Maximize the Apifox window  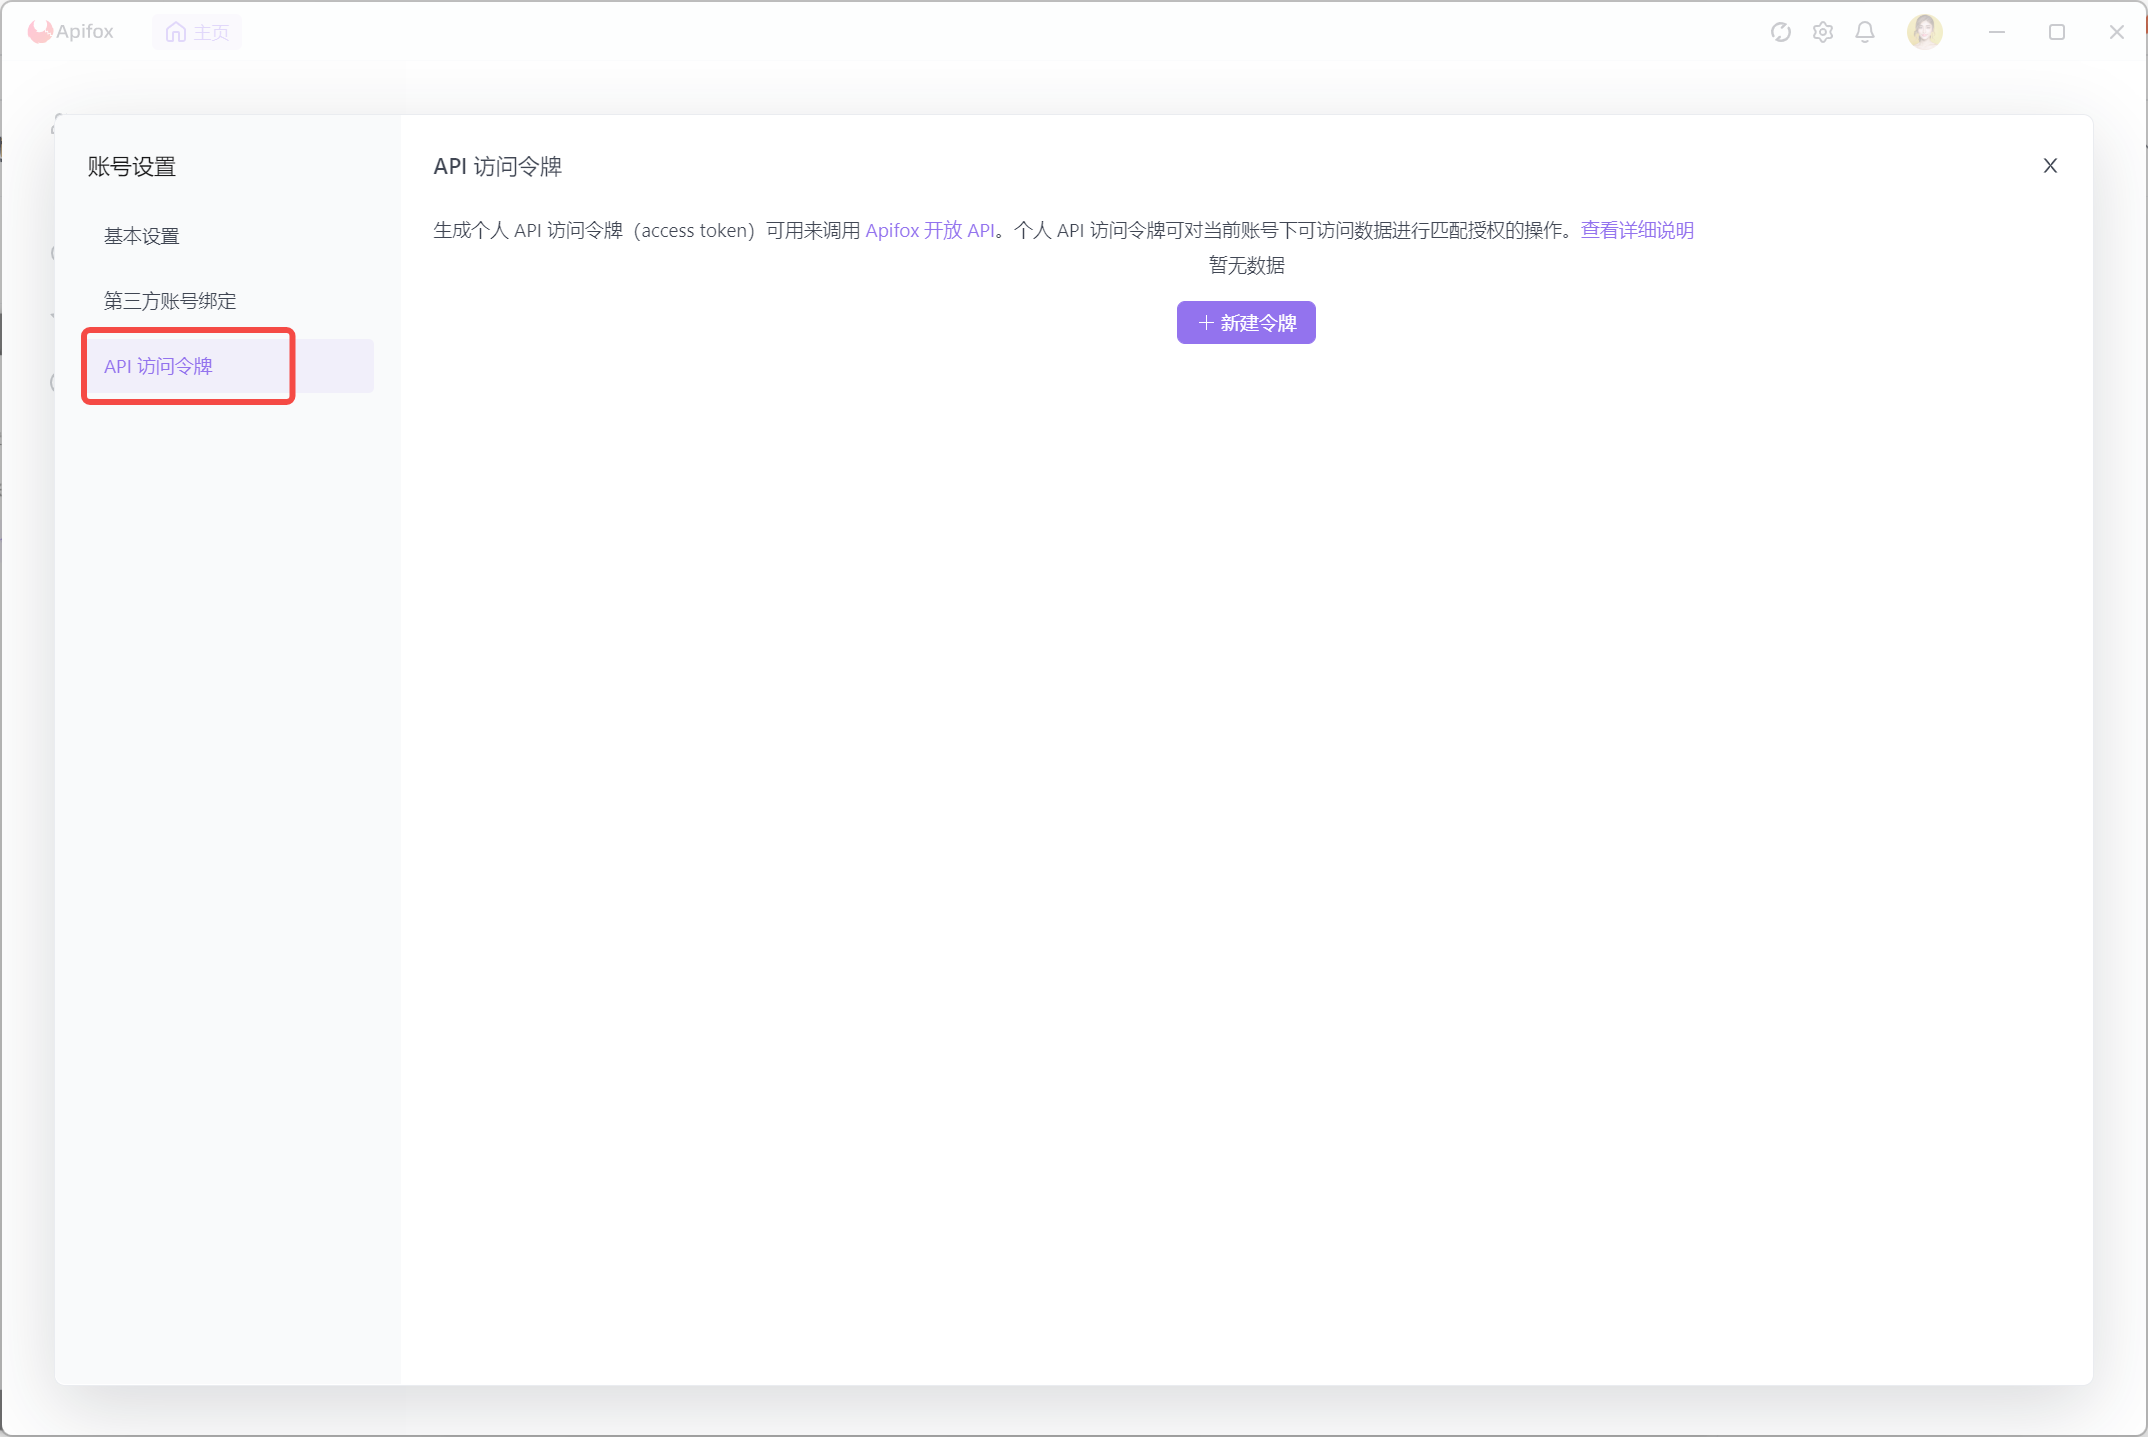point(2056,32)
